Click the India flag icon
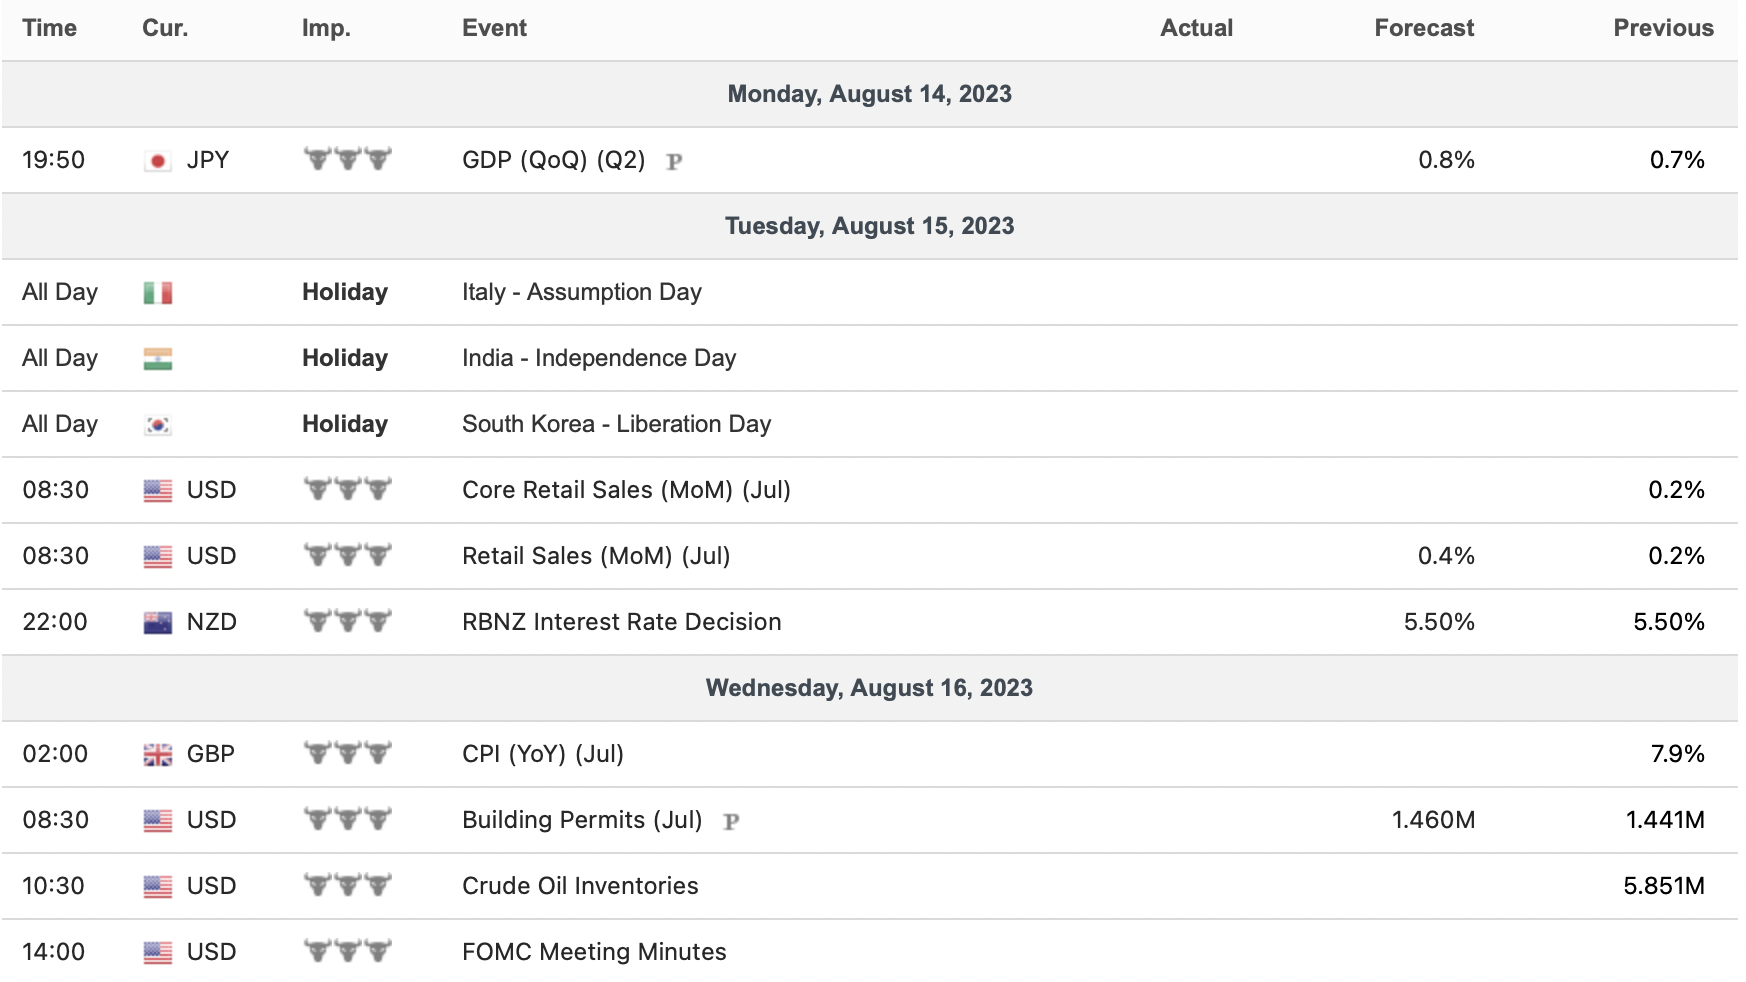 (157, 359)
